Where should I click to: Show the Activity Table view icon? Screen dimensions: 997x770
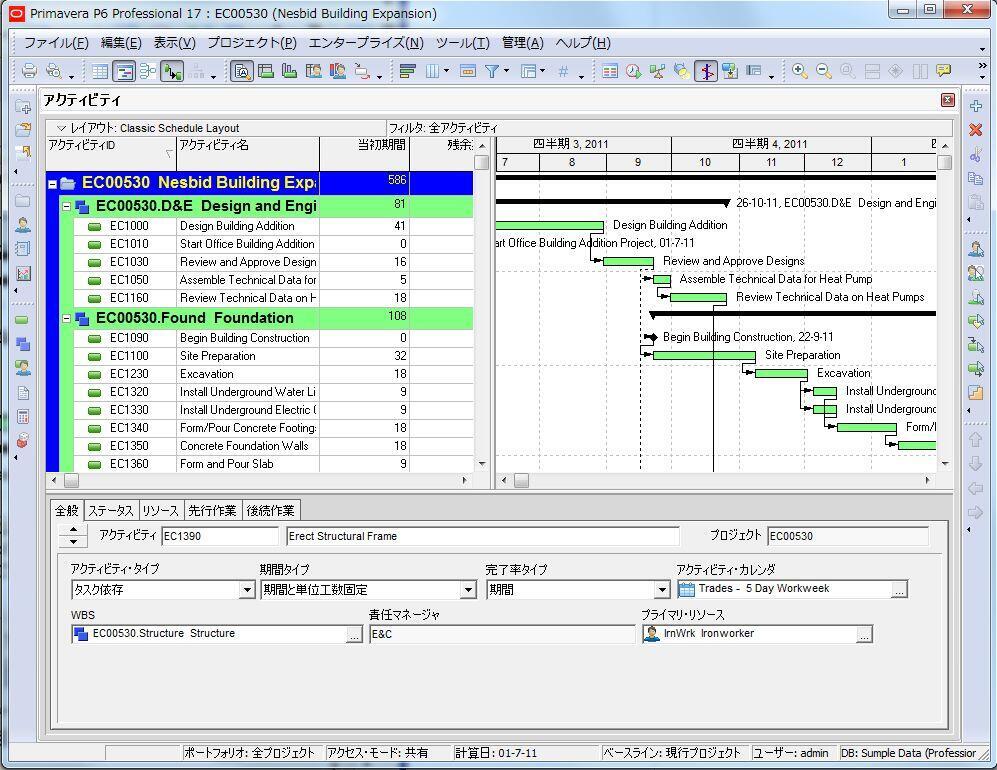pos(100,71)
